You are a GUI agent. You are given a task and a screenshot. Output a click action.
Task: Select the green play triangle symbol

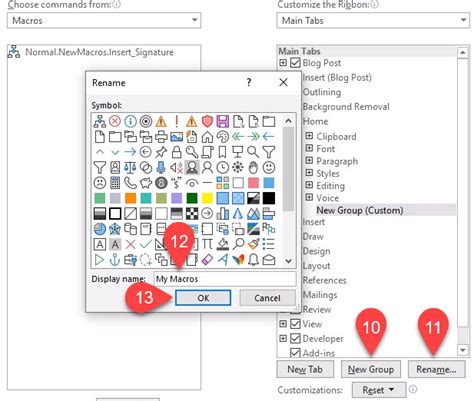(100, 259)
